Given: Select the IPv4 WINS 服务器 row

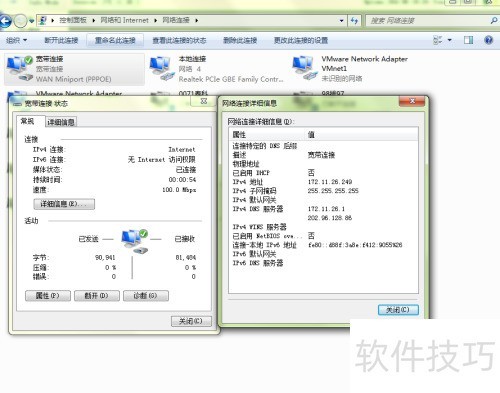Looking at the screenshot, I should tap(323, 227).
